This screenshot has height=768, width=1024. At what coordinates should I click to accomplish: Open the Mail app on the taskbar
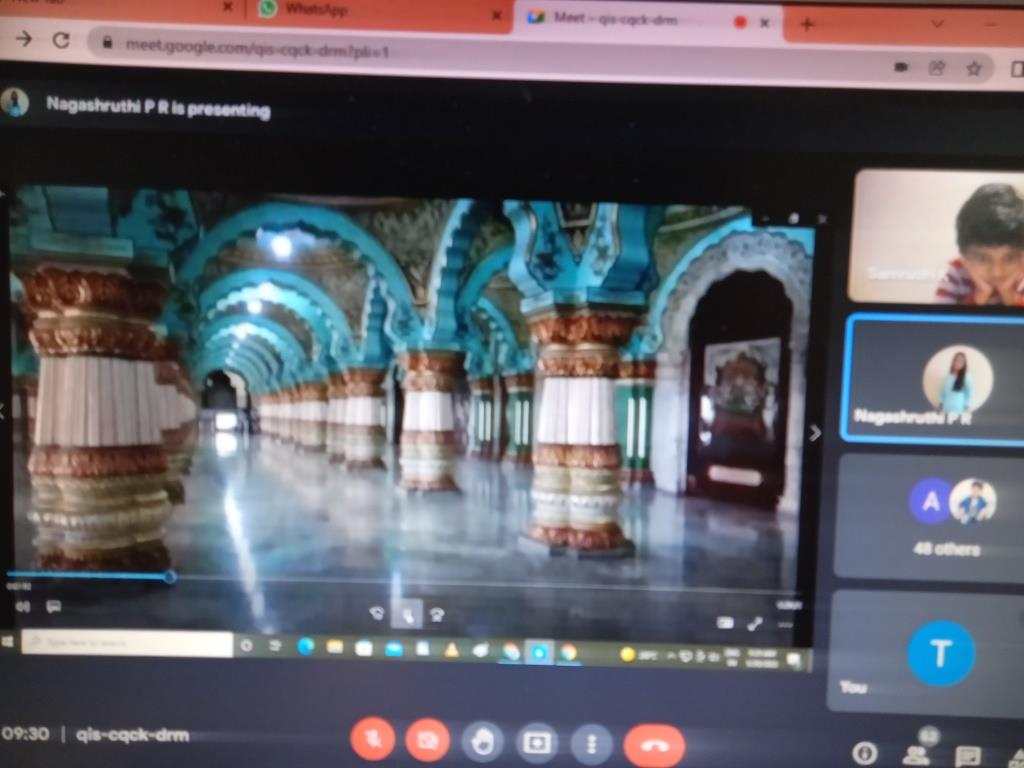393,648
